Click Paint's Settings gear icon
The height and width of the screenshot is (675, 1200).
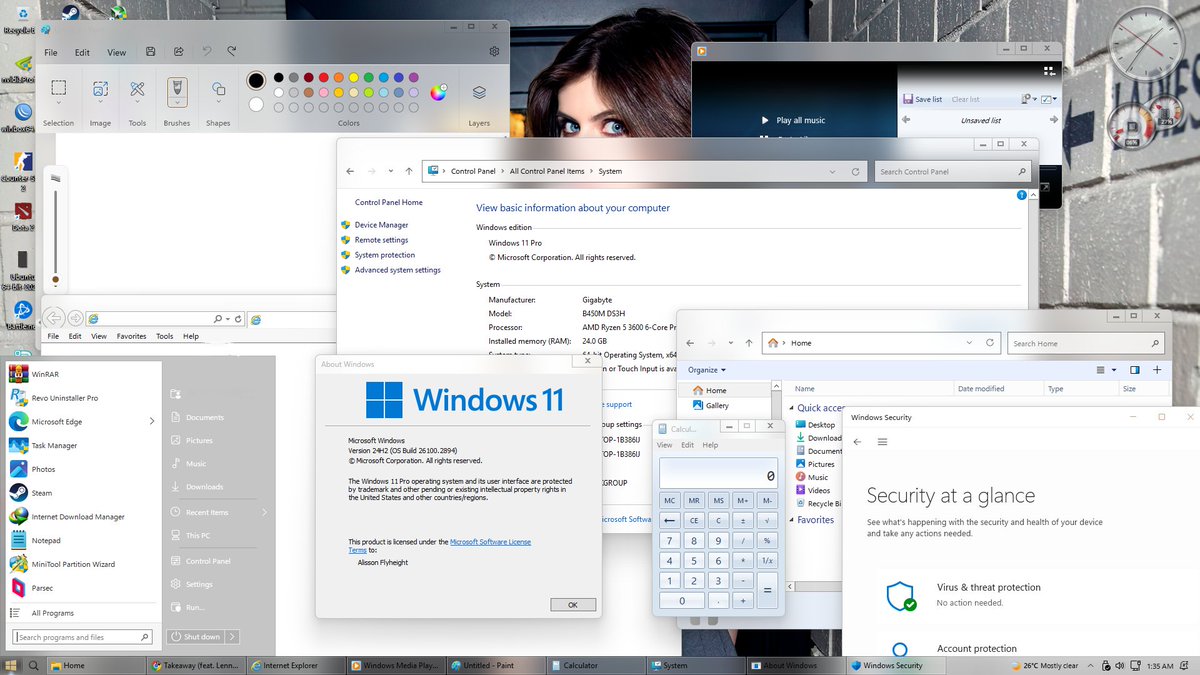[494, 51]
